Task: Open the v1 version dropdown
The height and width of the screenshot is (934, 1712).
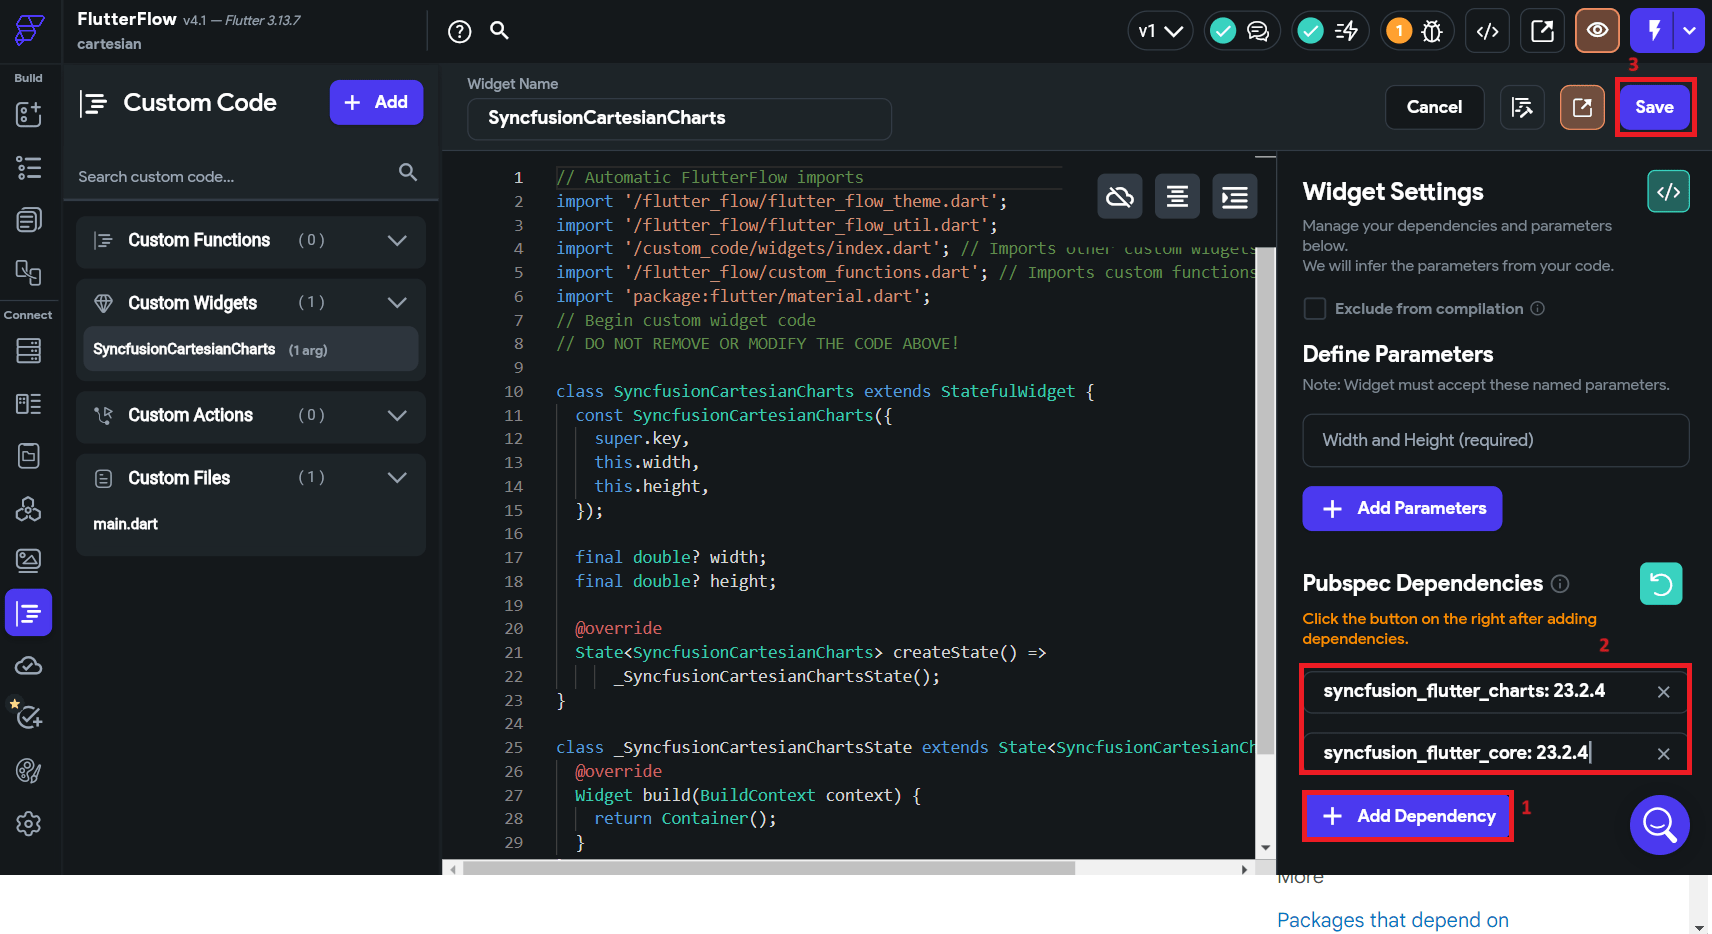Action: (1160, 31)
